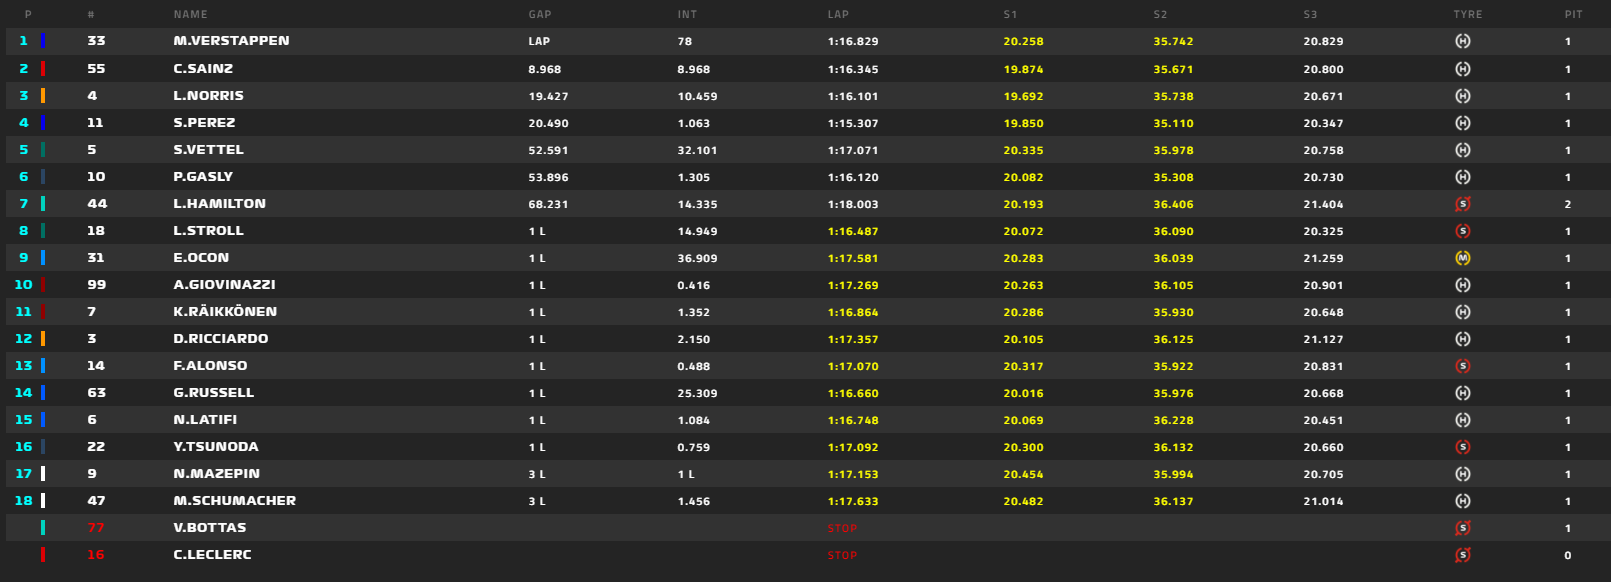Select driver name K.RÄIKKÖNEN
1611x582 pixels.
point(225,312)
